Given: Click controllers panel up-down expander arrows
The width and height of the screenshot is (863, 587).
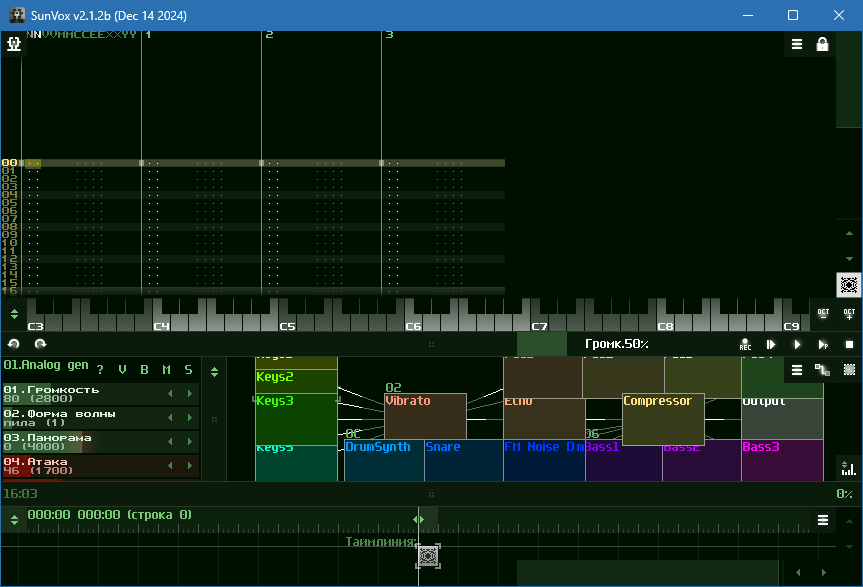Looking at the screenshot, I should (x=214, y=372).
